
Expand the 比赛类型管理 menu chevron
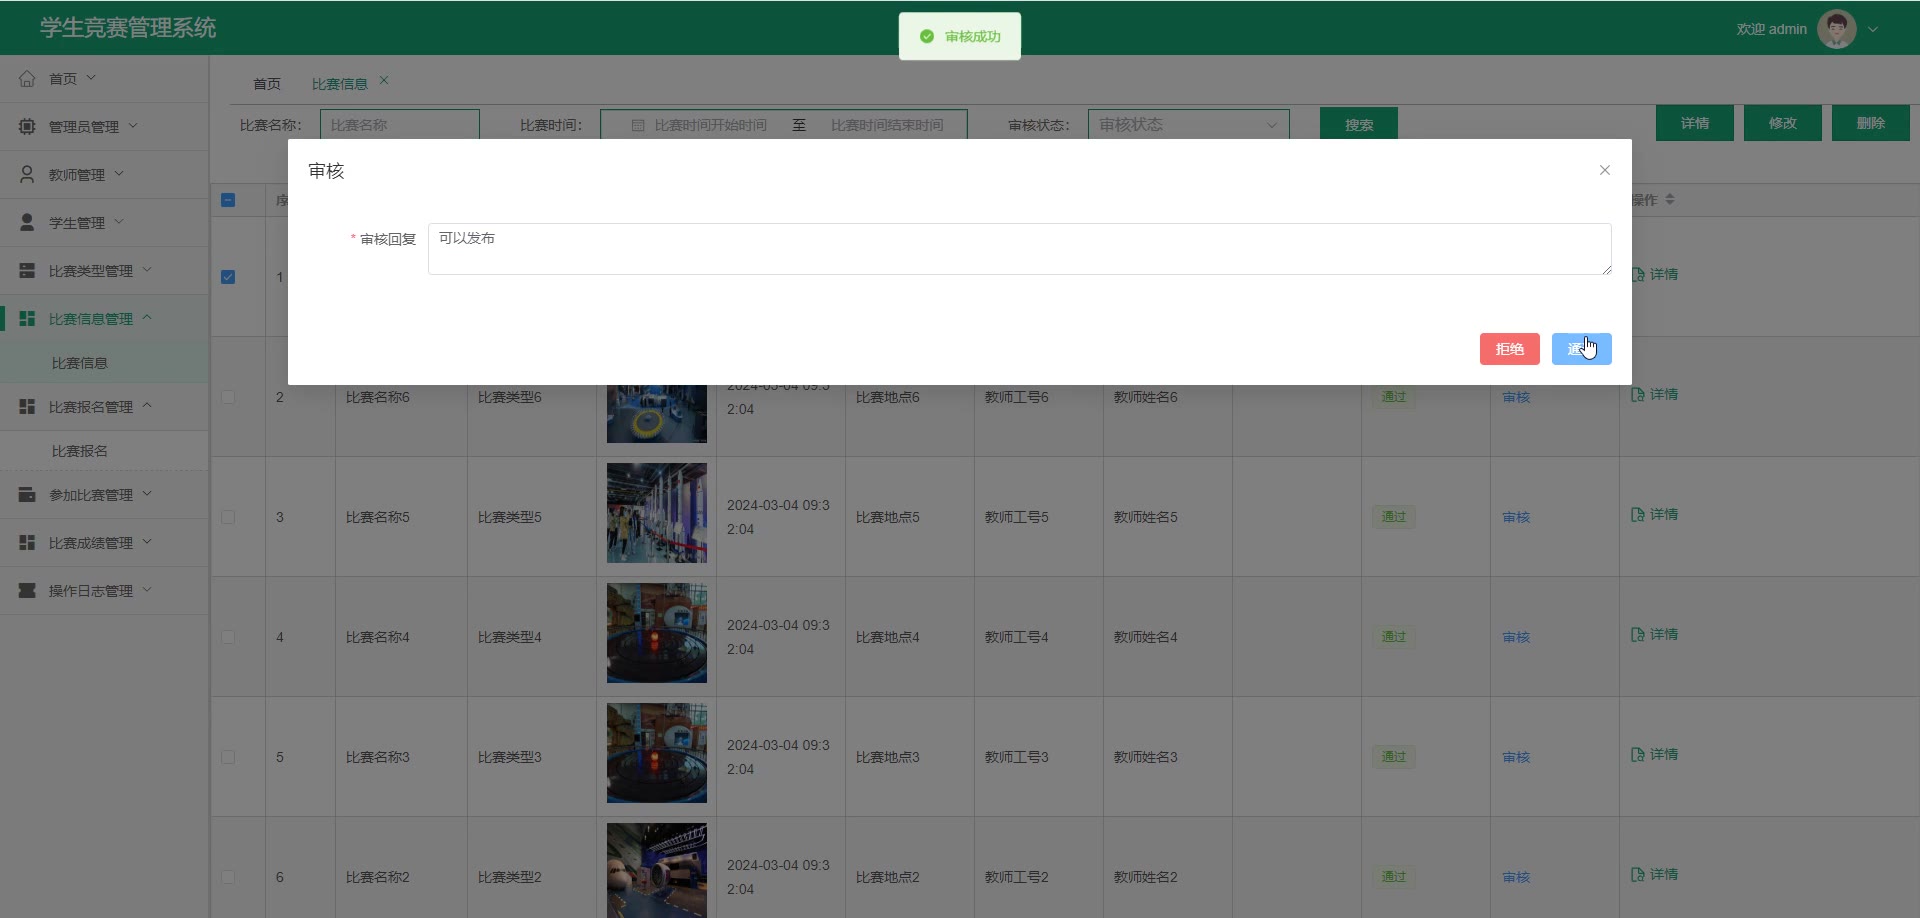(x=147, y=269)
